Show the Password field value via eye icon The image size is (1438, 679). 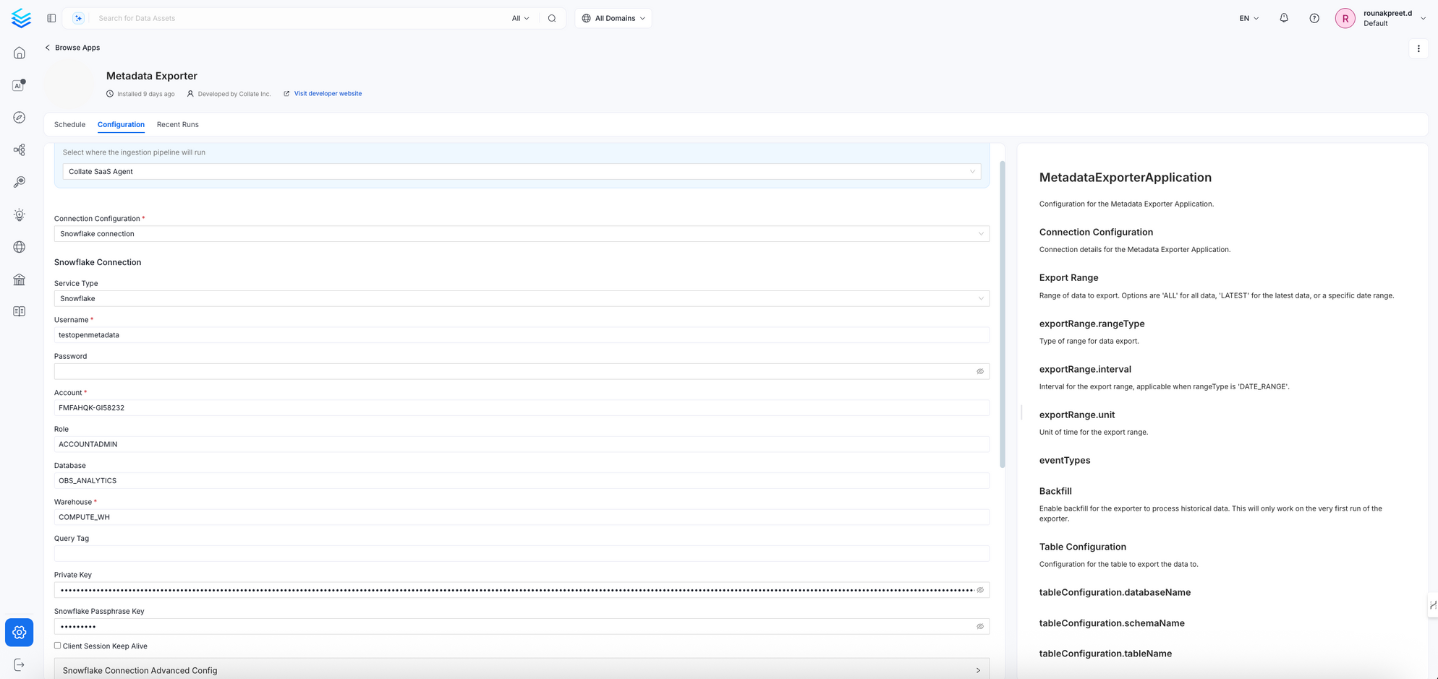click(980, 371)
